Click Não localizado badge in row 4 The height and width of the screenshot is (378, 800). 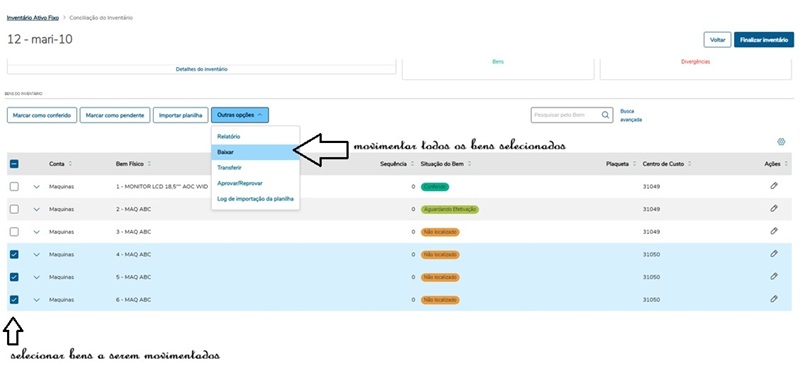tap(440, 254)
